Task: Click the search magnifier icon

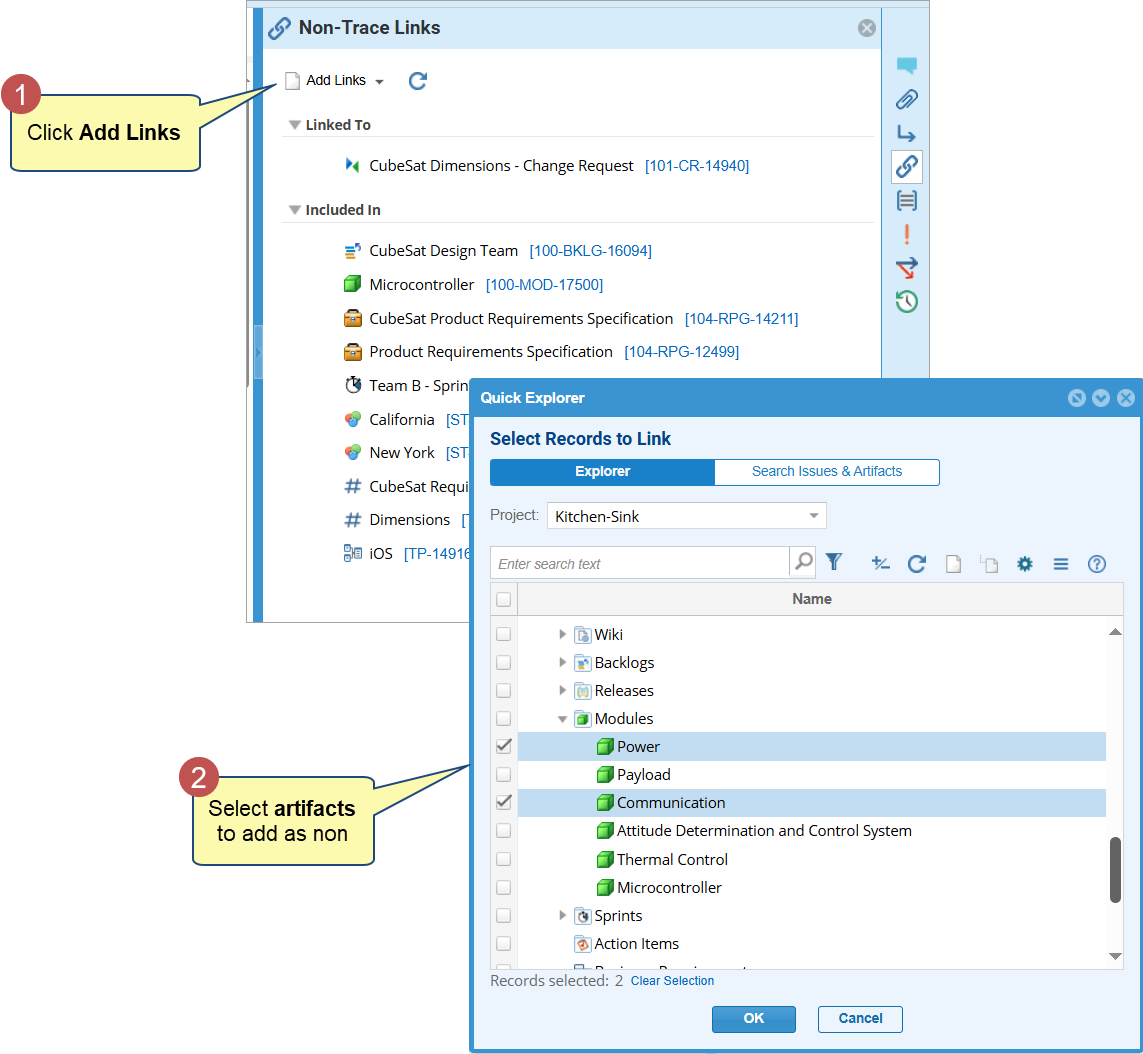Action: 803,562
